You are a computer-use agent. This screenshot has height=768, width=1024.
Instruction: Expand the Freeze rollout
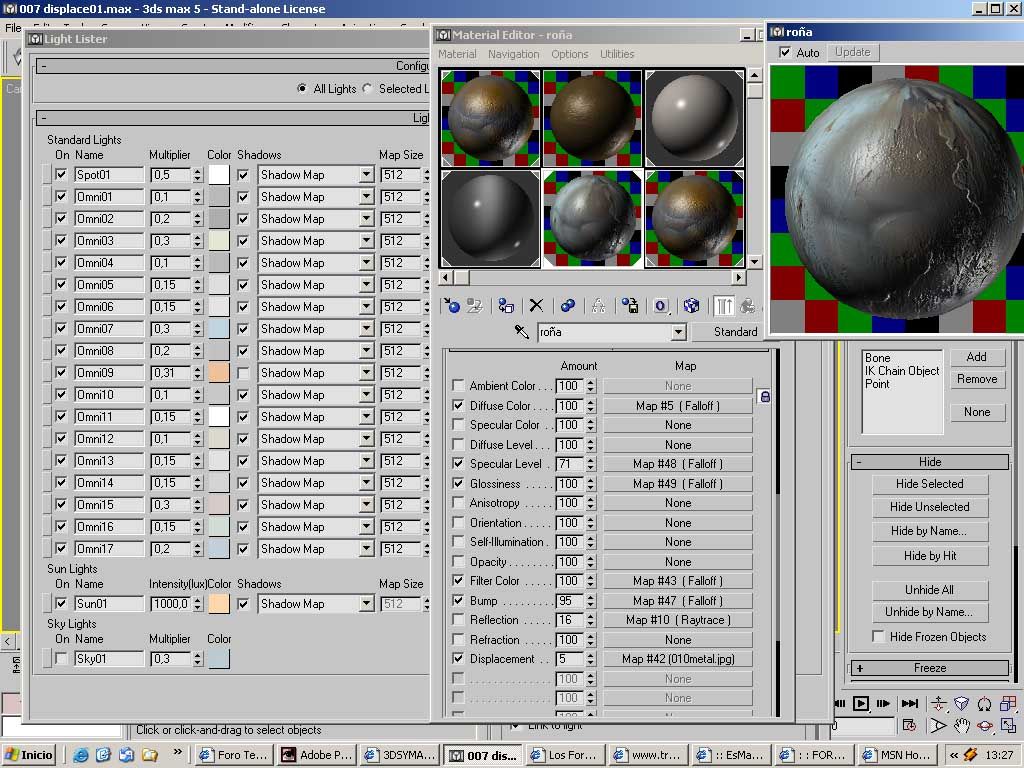pos(929,668)
